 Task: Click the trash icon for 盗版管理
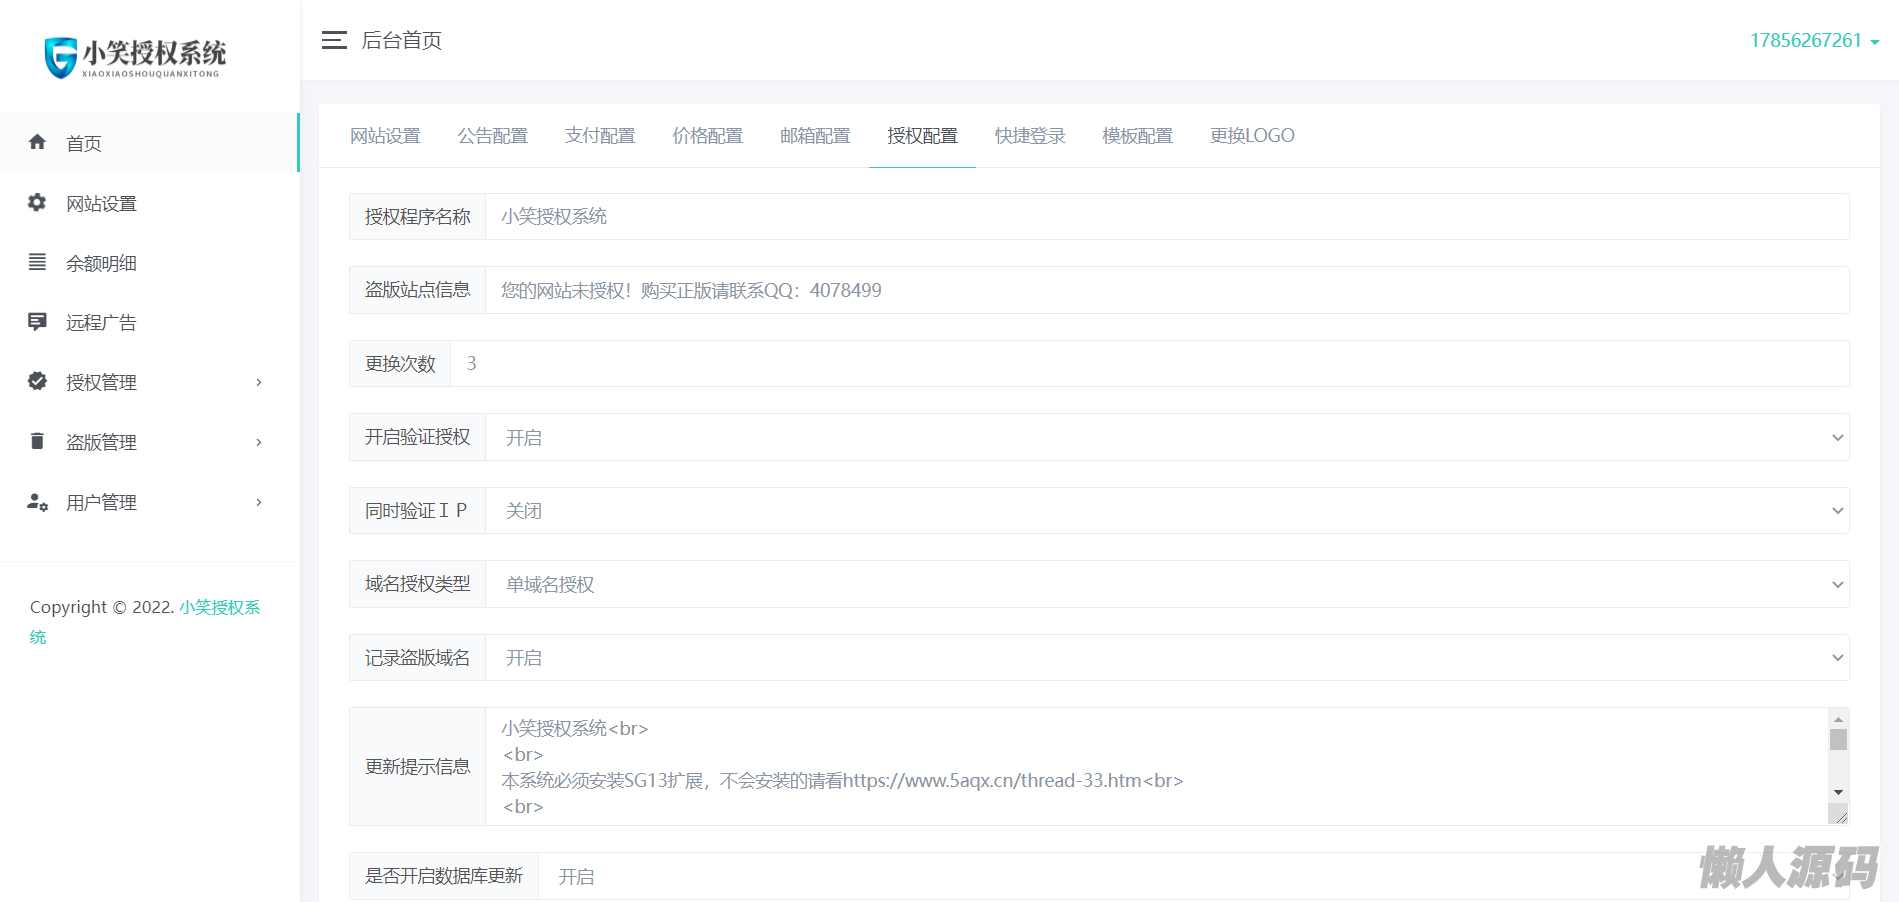pos(37,441)
